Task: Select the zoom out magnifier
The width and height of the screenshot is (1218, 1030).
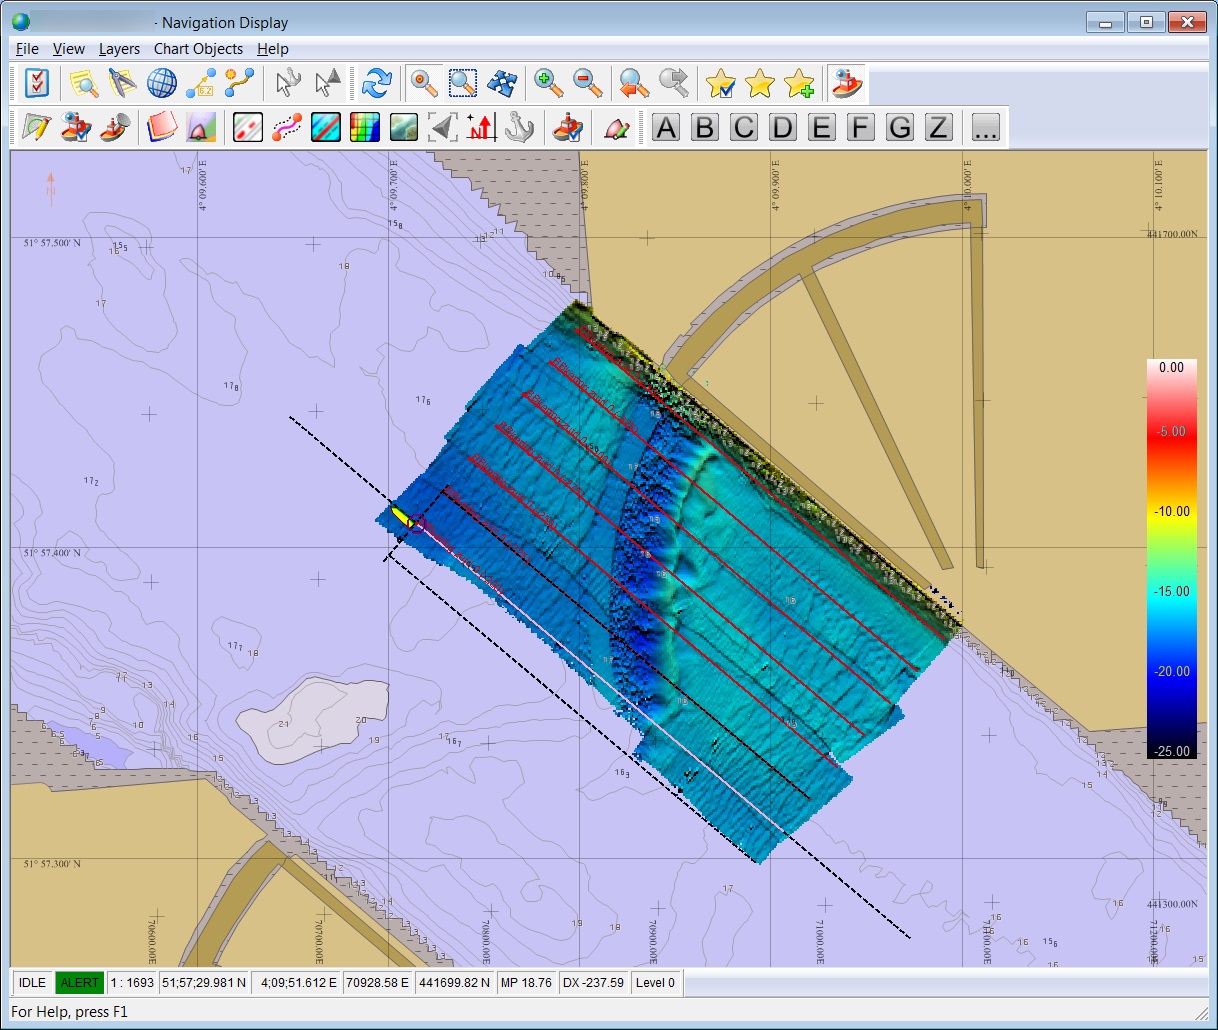Action: click(587, 84)
